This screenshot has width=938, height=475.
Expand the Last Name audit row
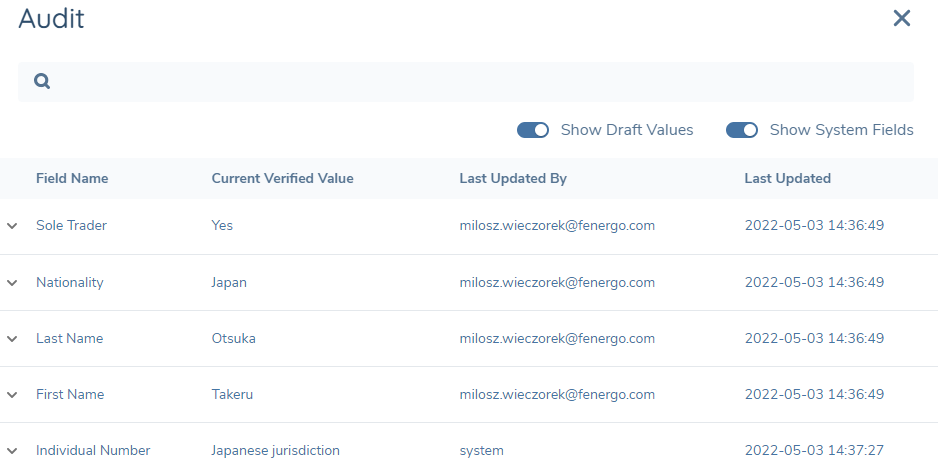tap(12, 339)
